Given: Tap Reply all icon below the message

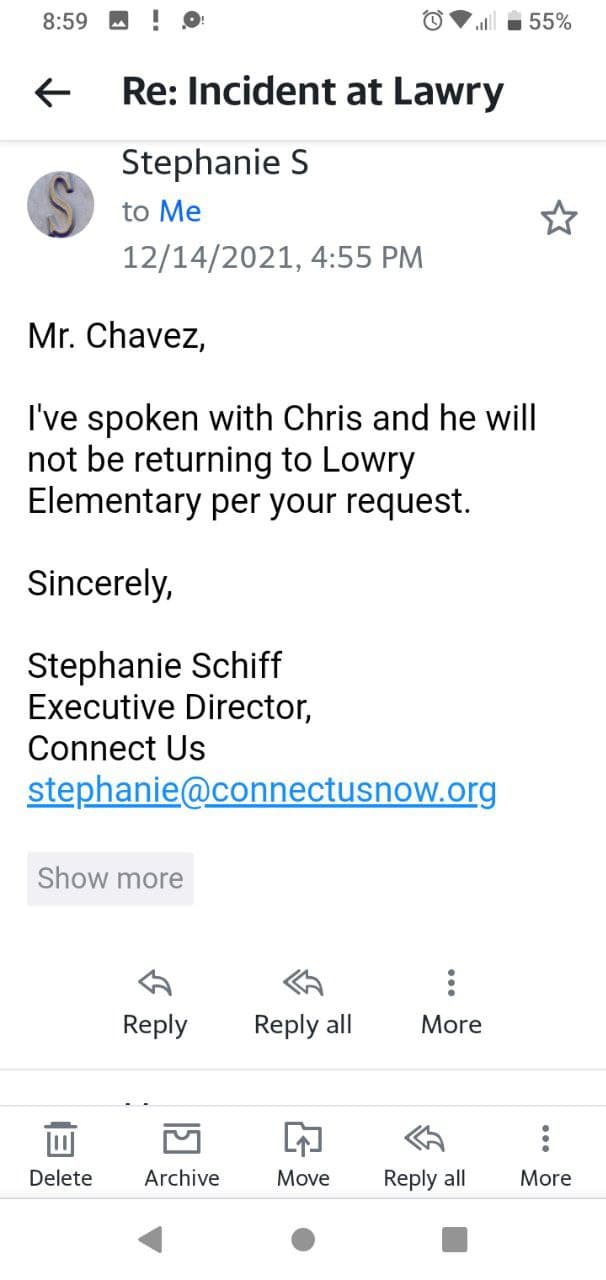Looking at the screenshot, I should click(302, 985).
